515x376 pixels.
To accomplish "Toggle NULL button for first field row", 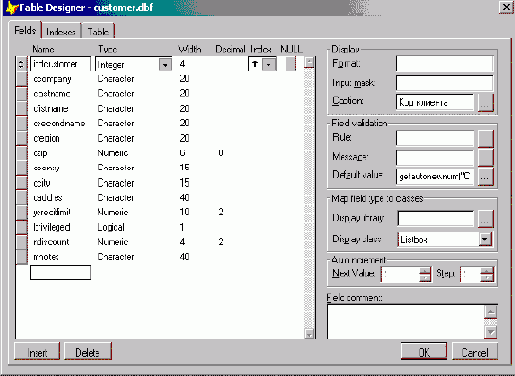I will coord(291,64).
